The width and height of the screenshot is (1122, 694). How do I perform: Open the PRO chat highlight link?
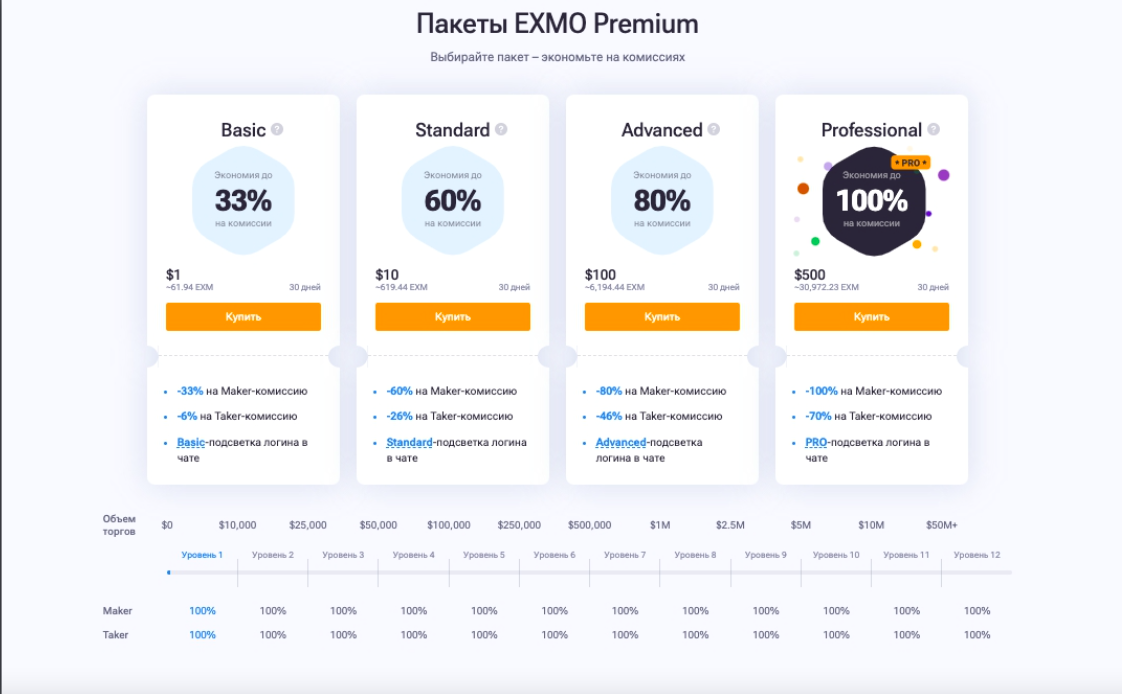(x=816, y=443)
